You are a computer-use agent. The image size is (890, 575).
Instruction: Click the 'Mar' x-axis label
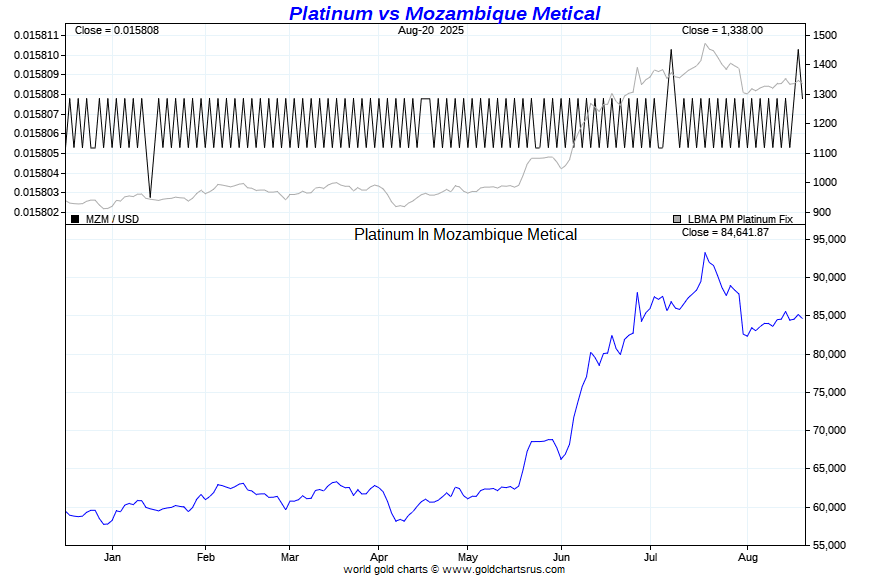pyautogui.click(x=289, y=557)
